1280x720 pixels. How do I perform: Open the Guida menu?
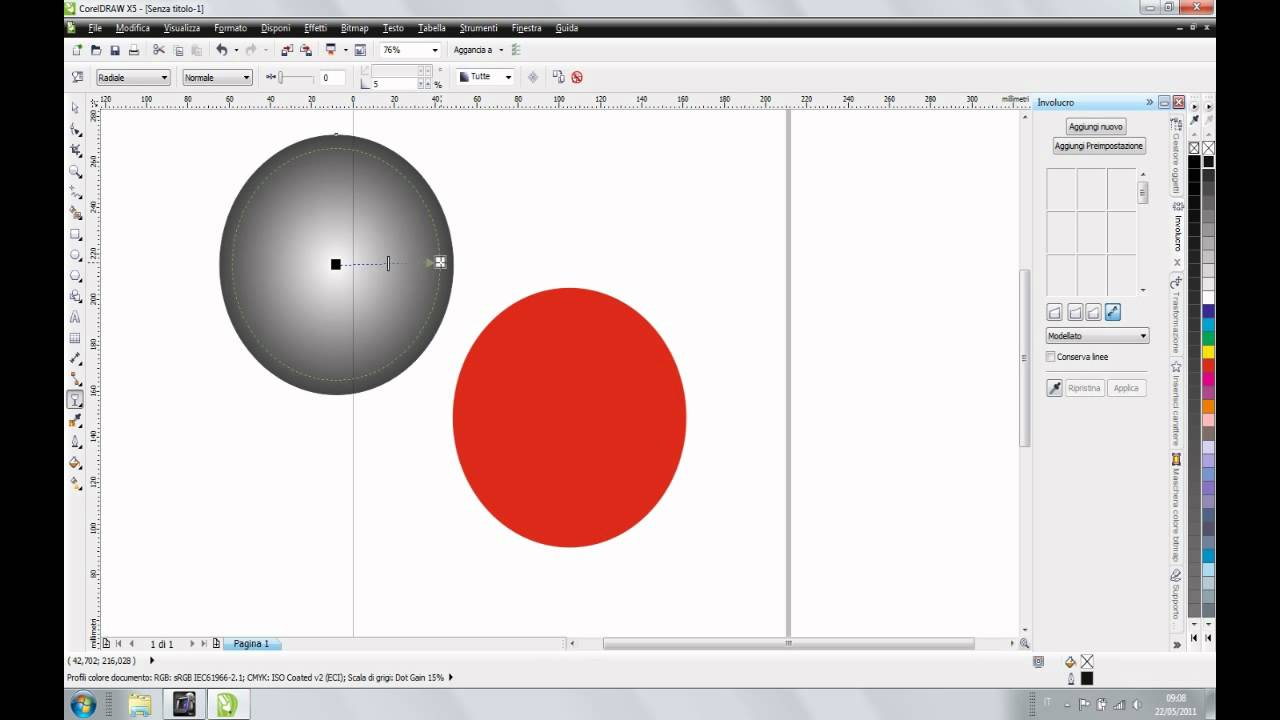(567, 28)
